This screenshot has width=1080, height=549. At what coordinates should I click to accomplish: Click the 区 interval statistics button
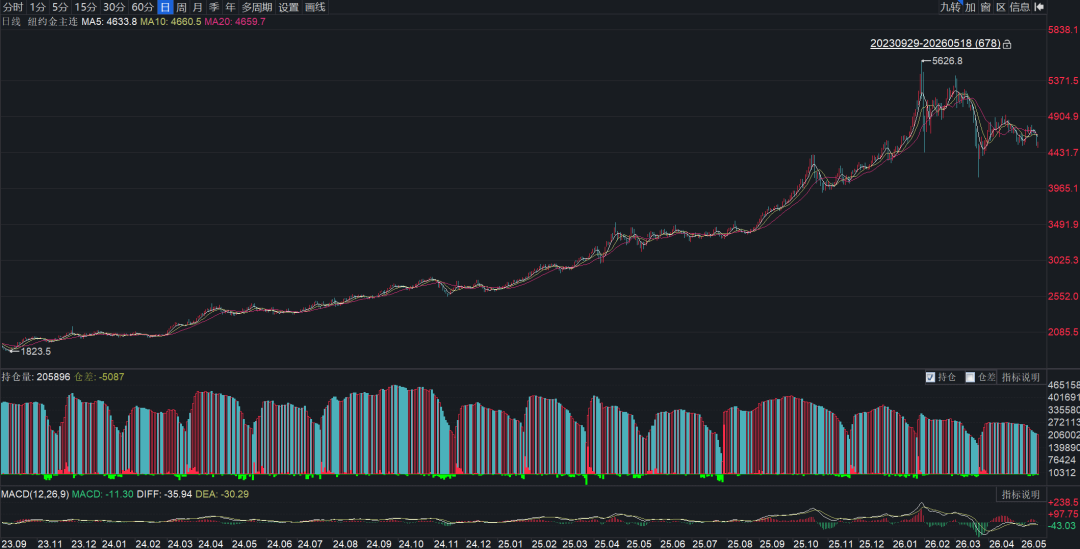1001,7
